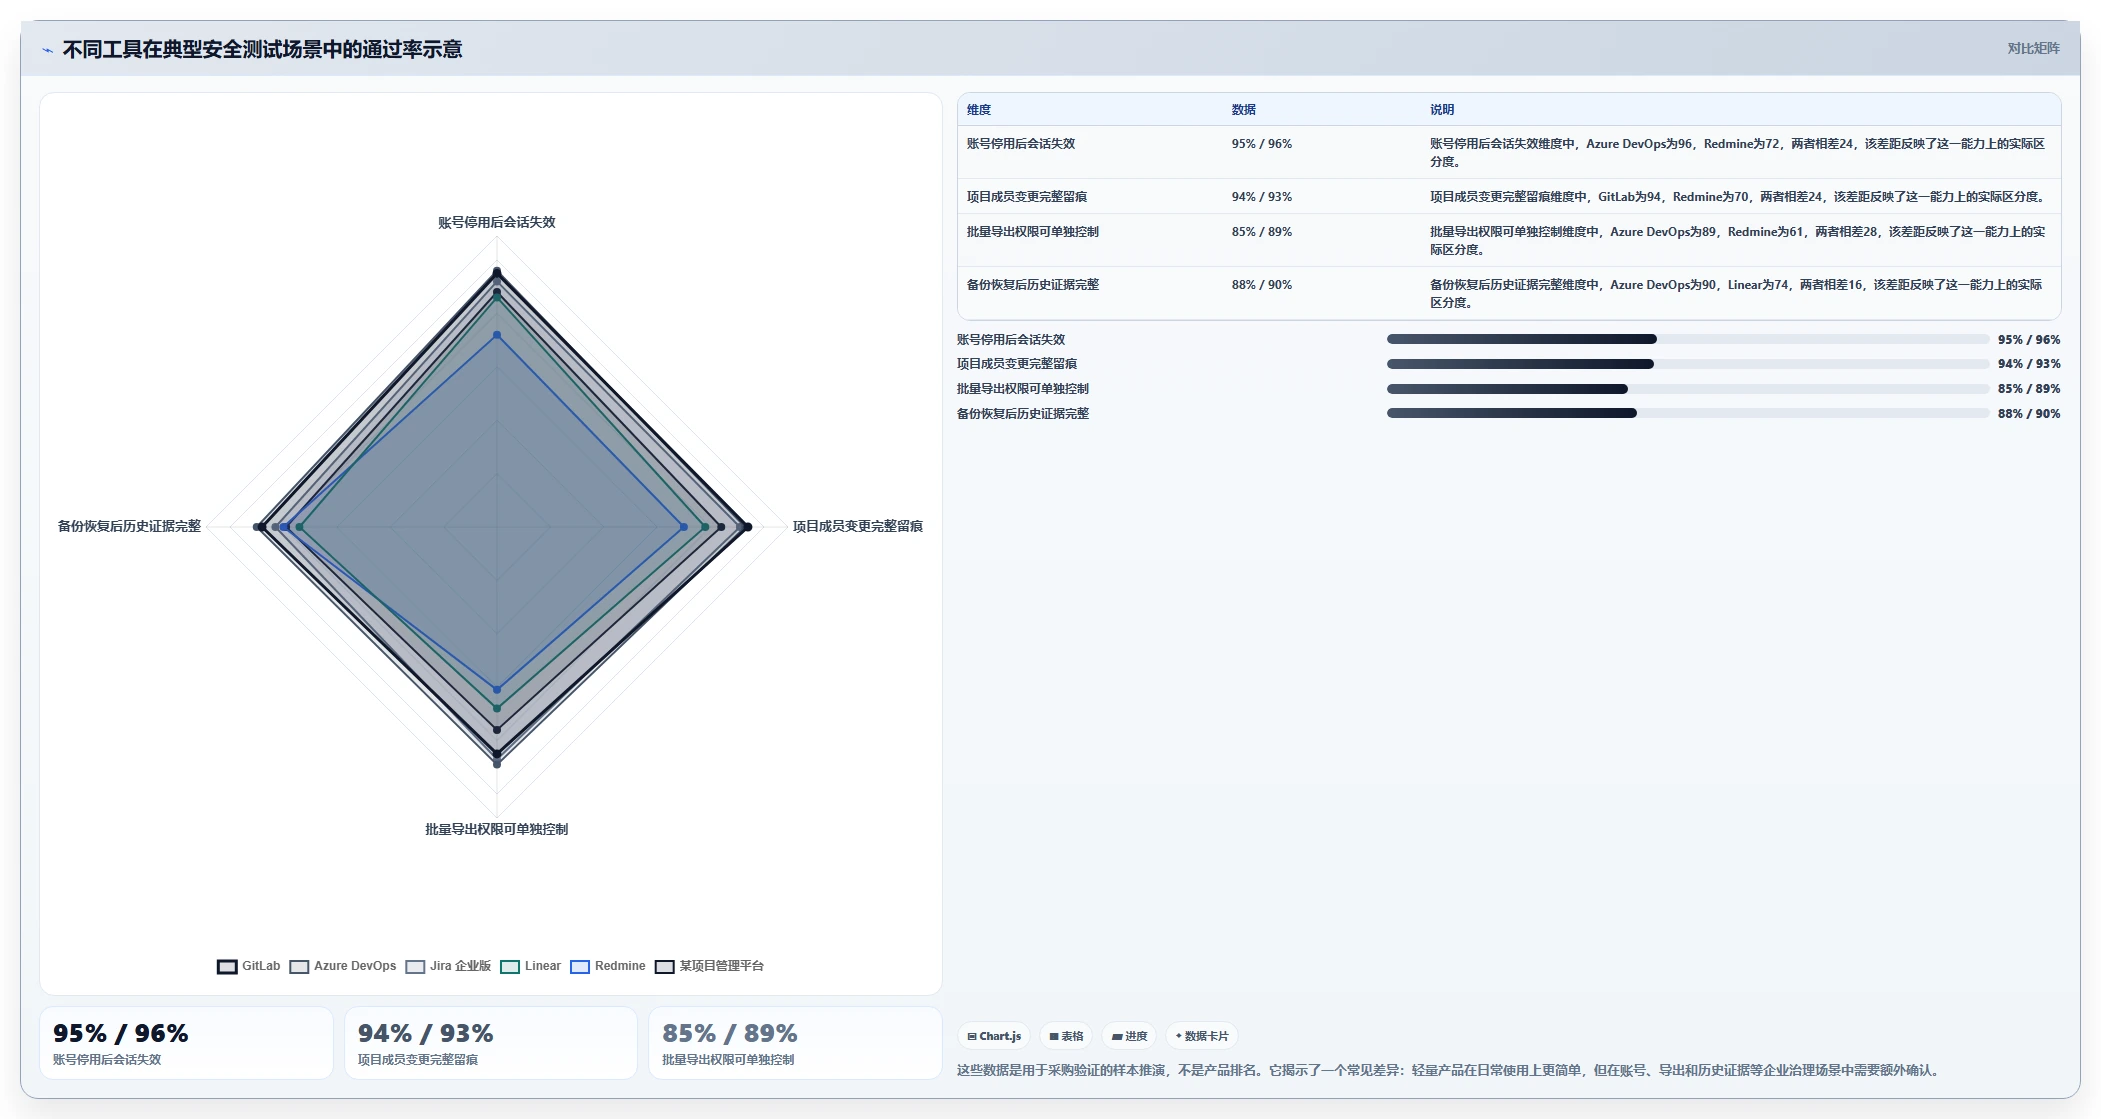Toggle the GitLab legend swatch
The height and width of the screenshot is (1119, 2101).
pos(227,966)
